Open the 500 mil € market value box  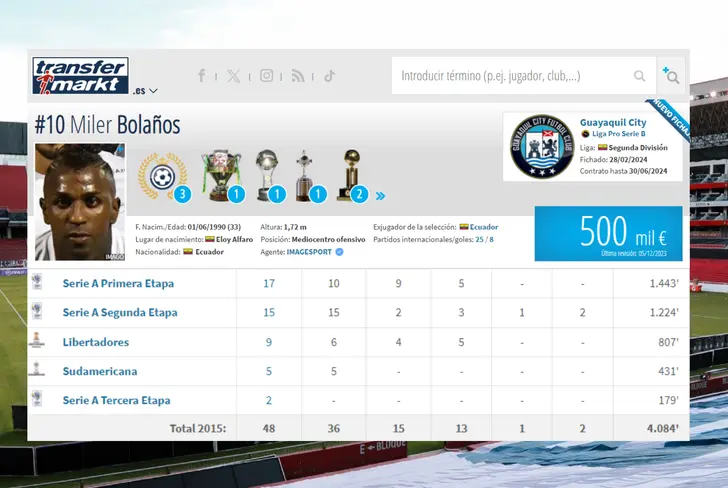[608, 234]
